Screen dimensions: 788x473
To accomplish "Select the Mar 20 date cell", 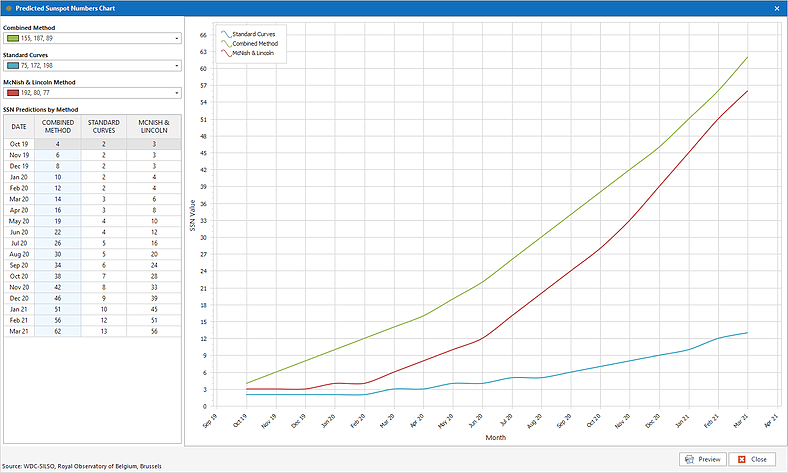I will [x=19, y=200].
